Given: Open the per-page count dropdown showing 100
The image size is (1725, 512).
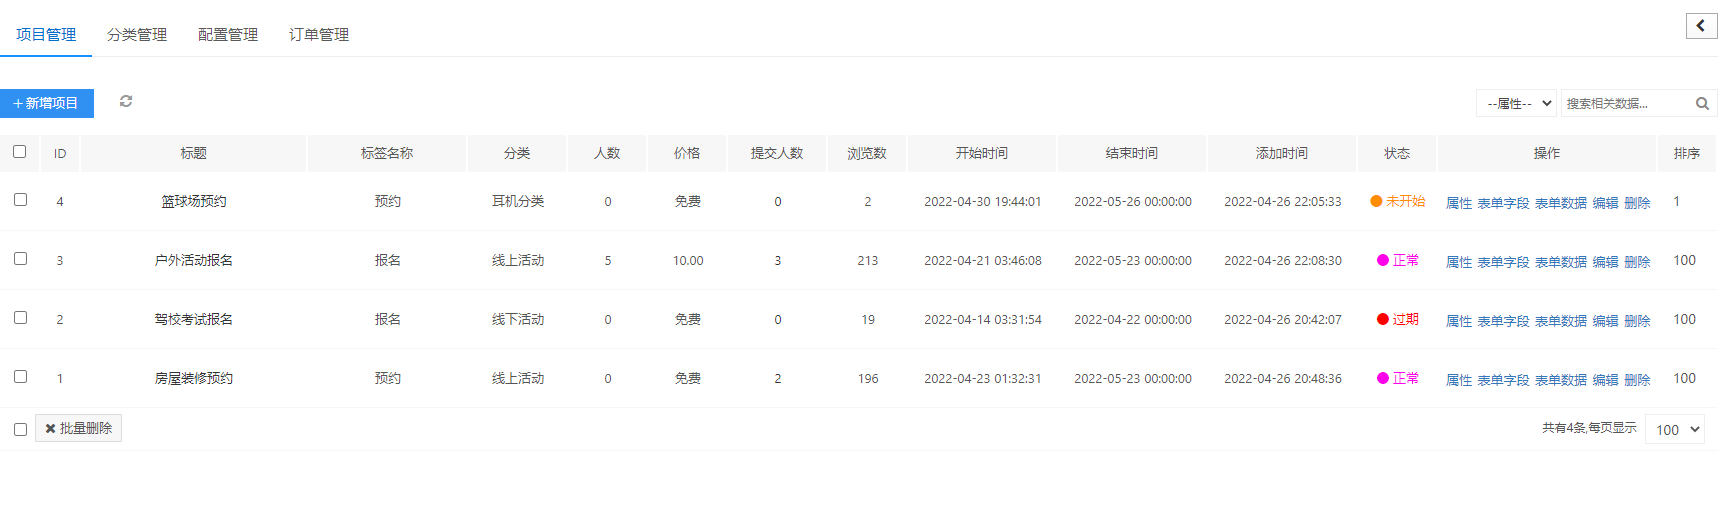Looking at the screenshot, I should click(1675, 429).
